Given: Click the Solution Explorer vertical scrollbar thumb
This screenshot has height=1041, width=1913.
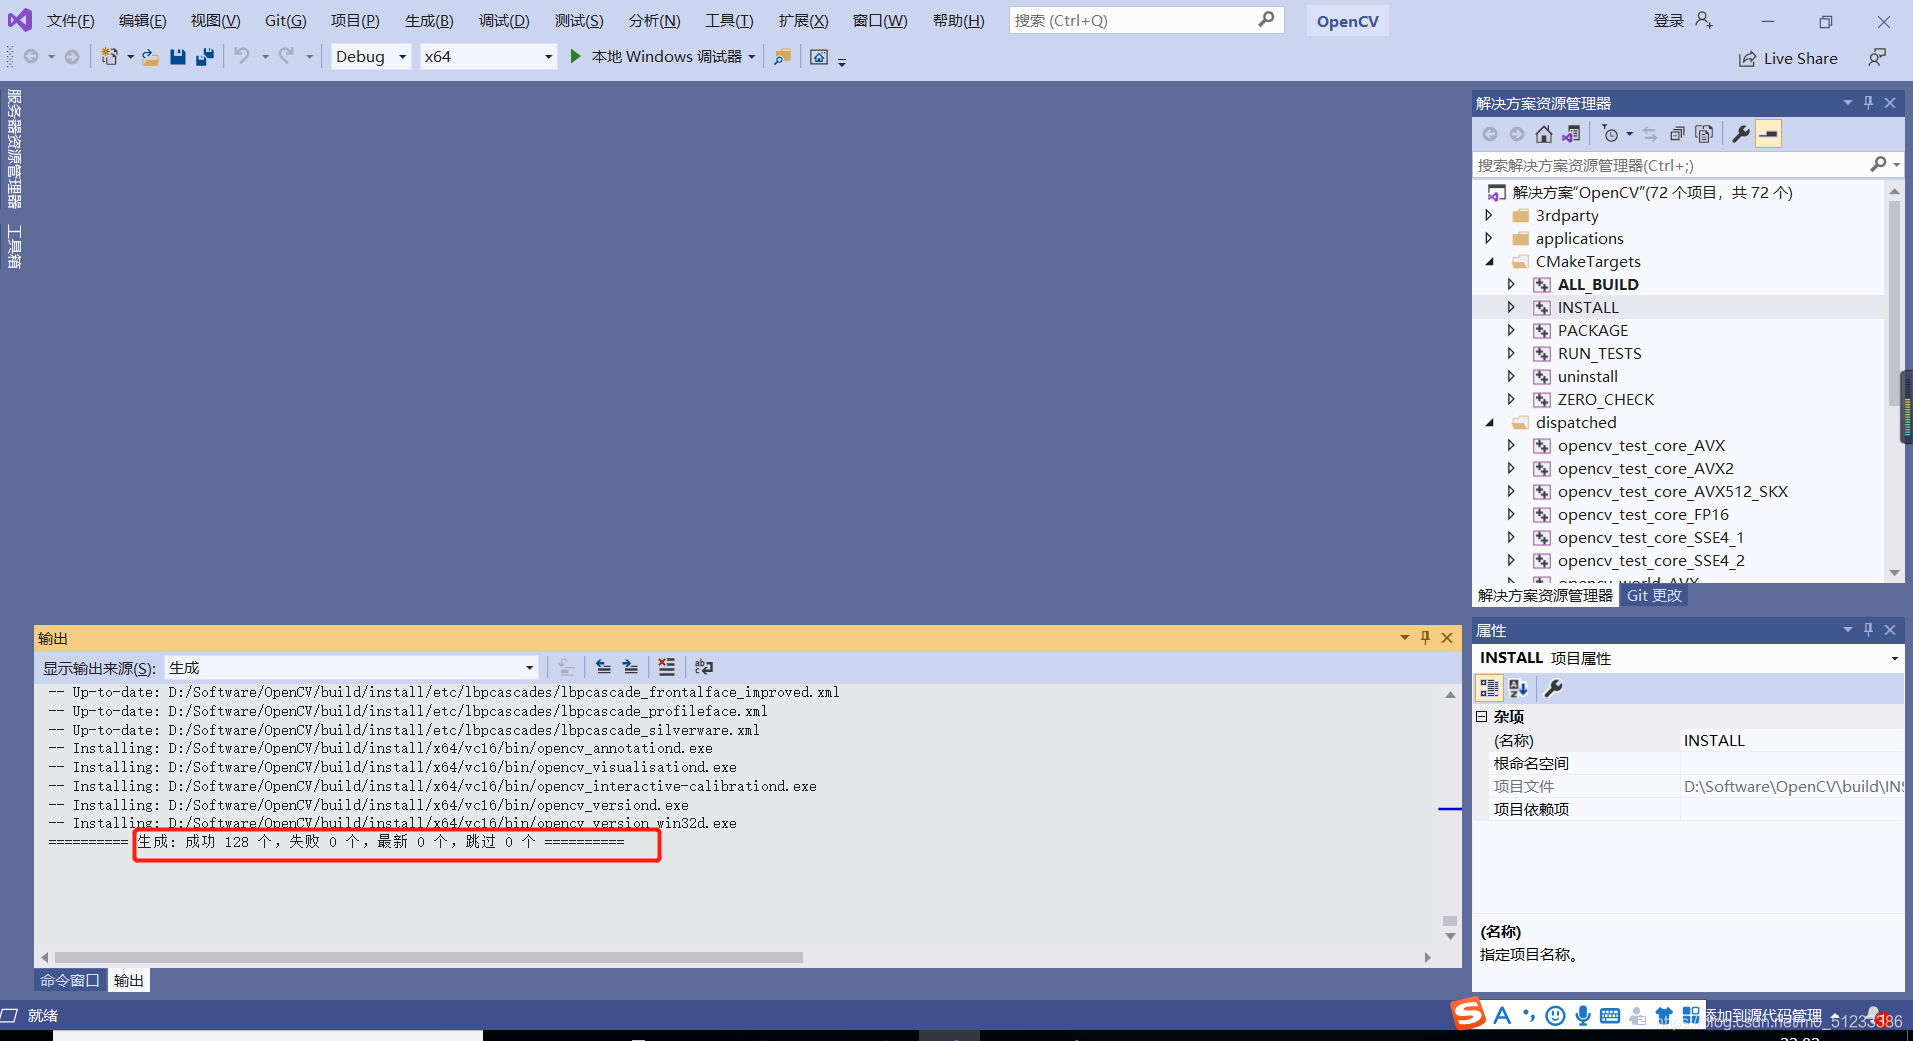Looking at the screenshot, I should [1894, 303].
